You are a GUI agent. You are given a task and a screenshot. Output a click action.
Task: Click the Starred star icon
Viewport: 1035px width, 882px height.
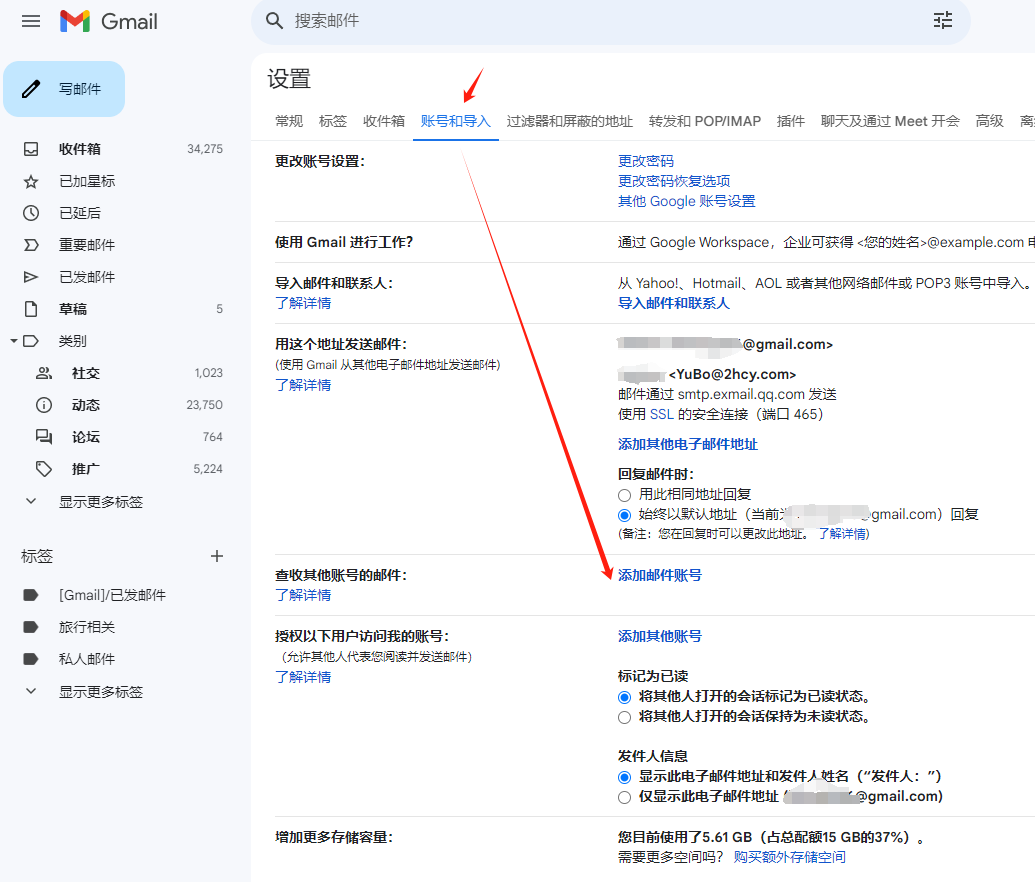(x=31, y=182)
